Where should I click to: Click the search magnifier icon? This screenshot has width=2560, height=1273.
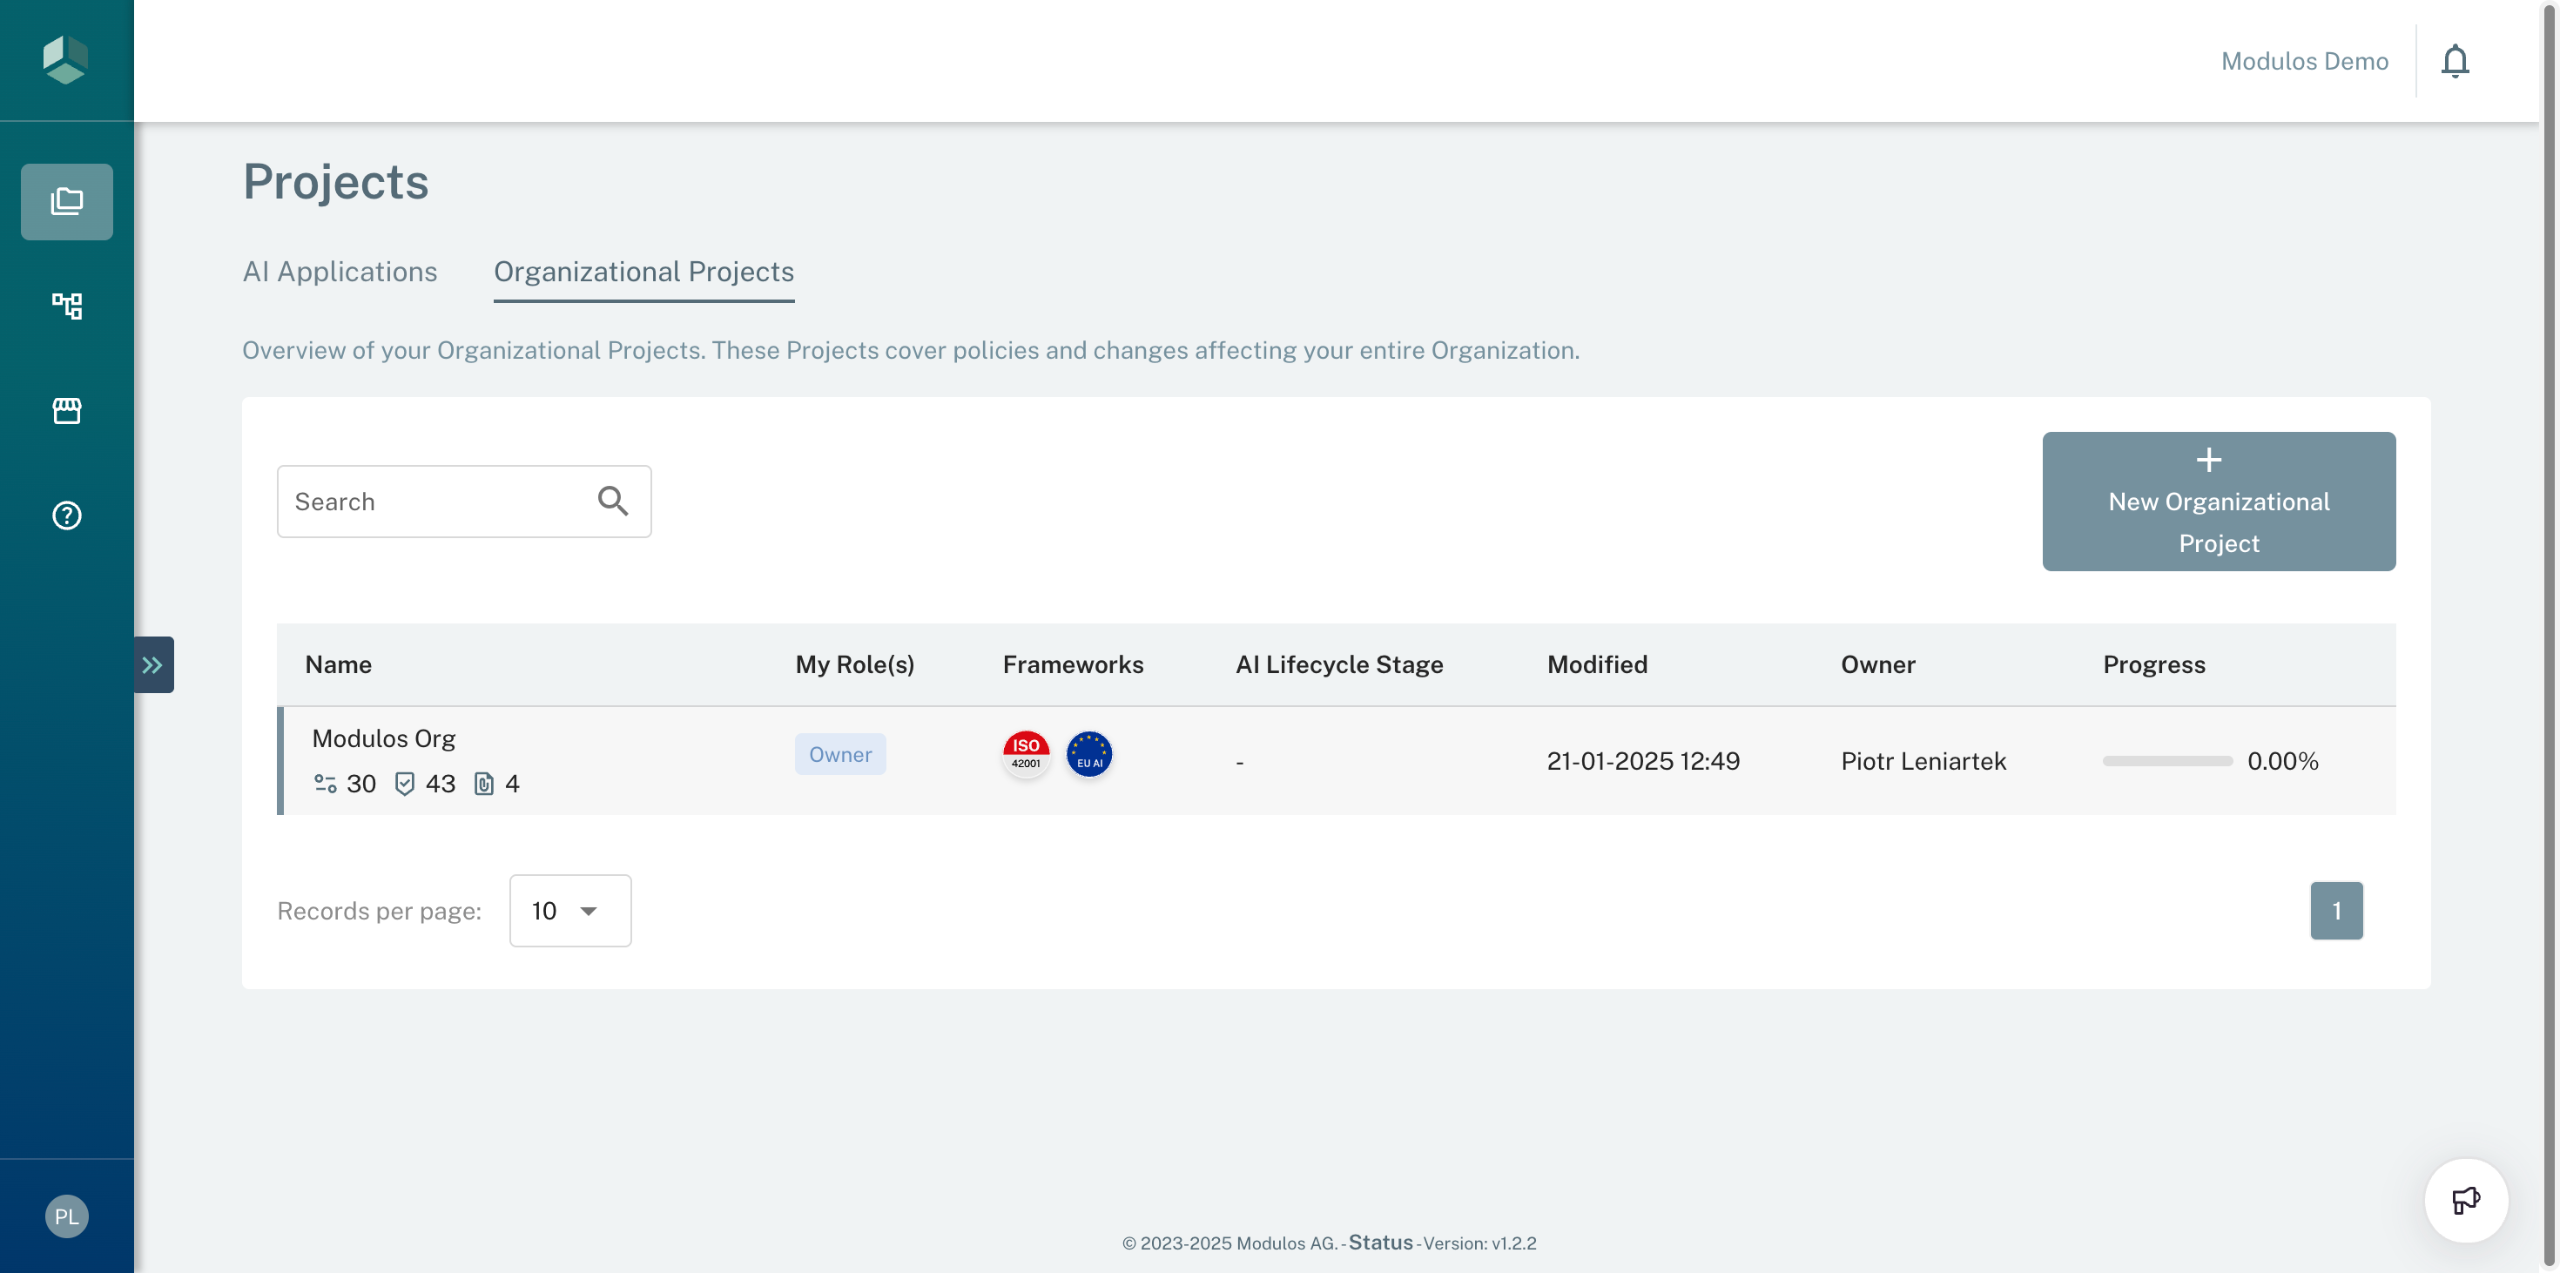coord(613,501)
